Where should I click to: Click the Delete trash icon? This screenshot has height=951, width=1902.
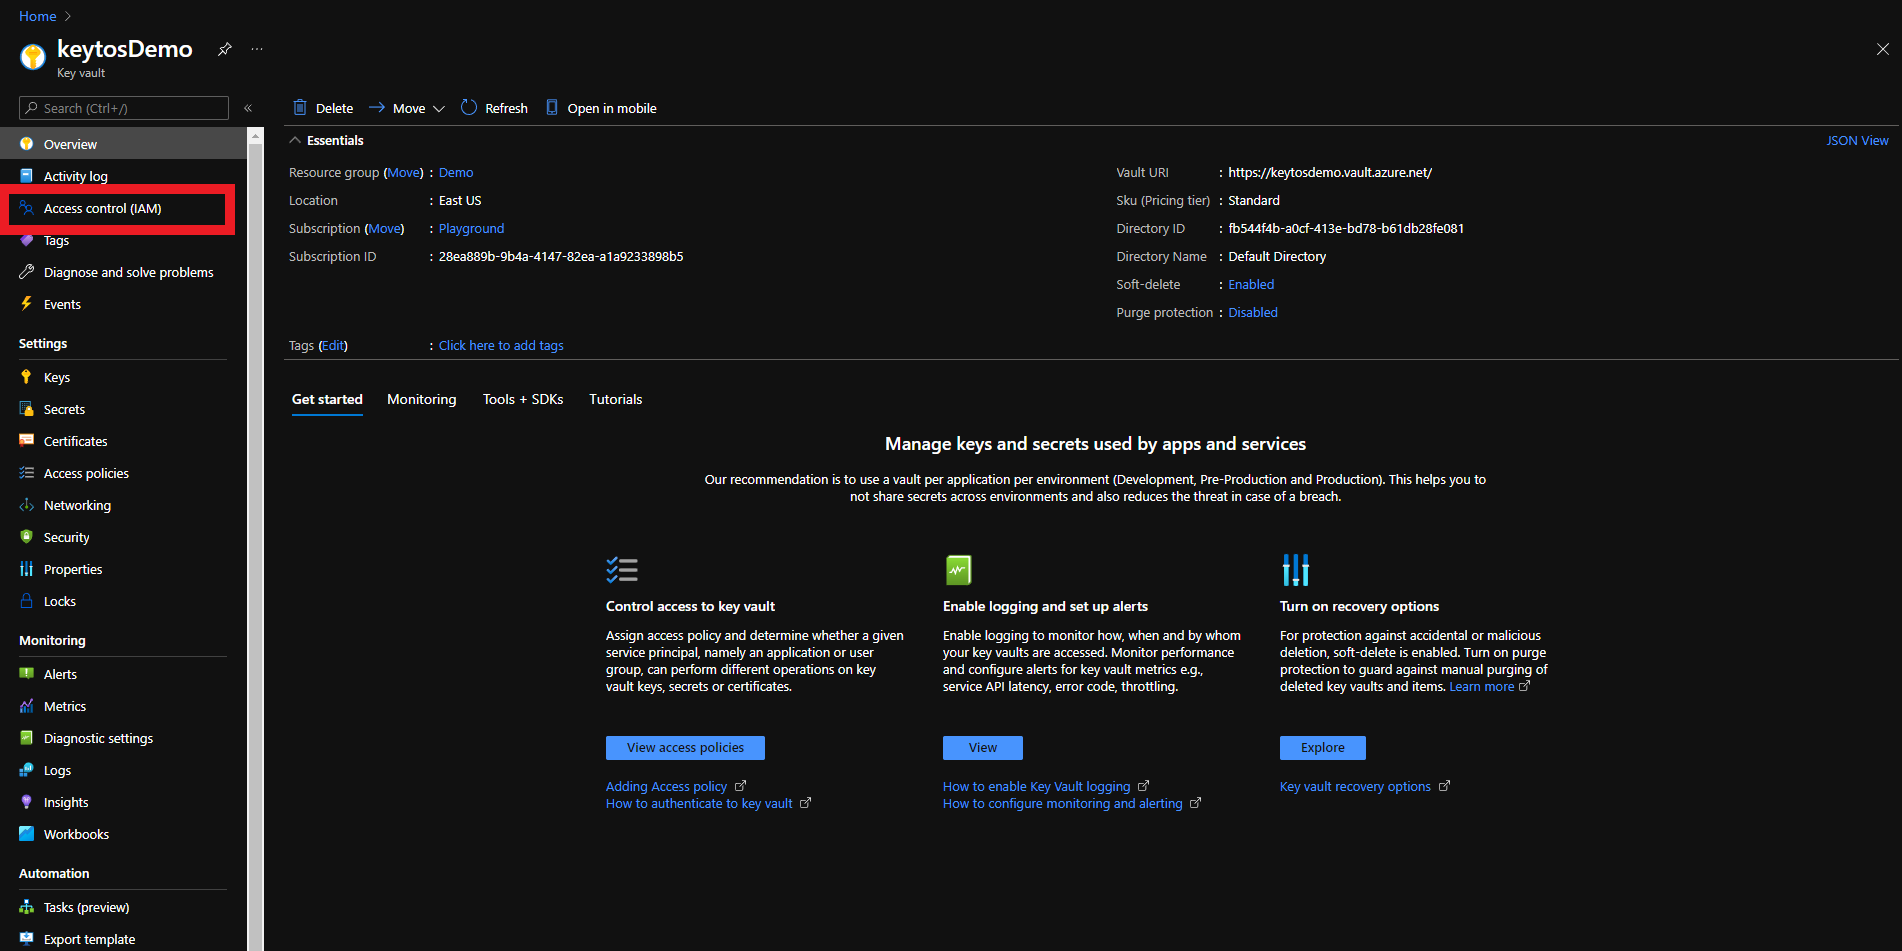[x=300, y=108]
